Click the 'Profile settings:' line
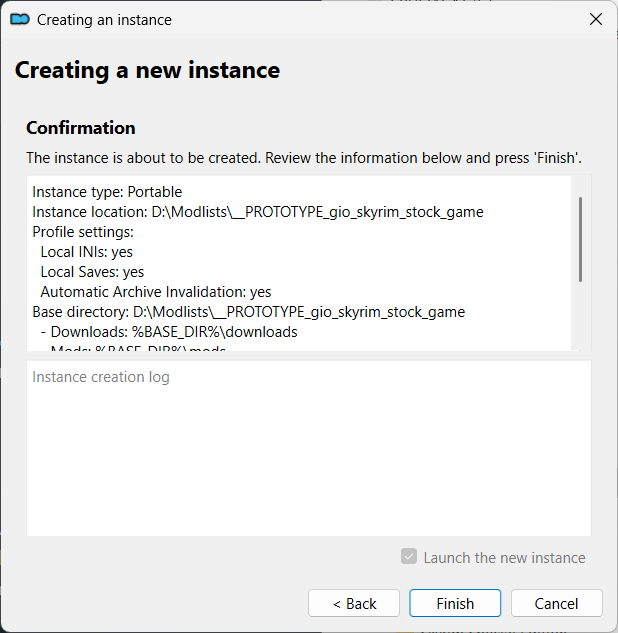The width and height of the screenshot is (618, 633). pos(83,232)
